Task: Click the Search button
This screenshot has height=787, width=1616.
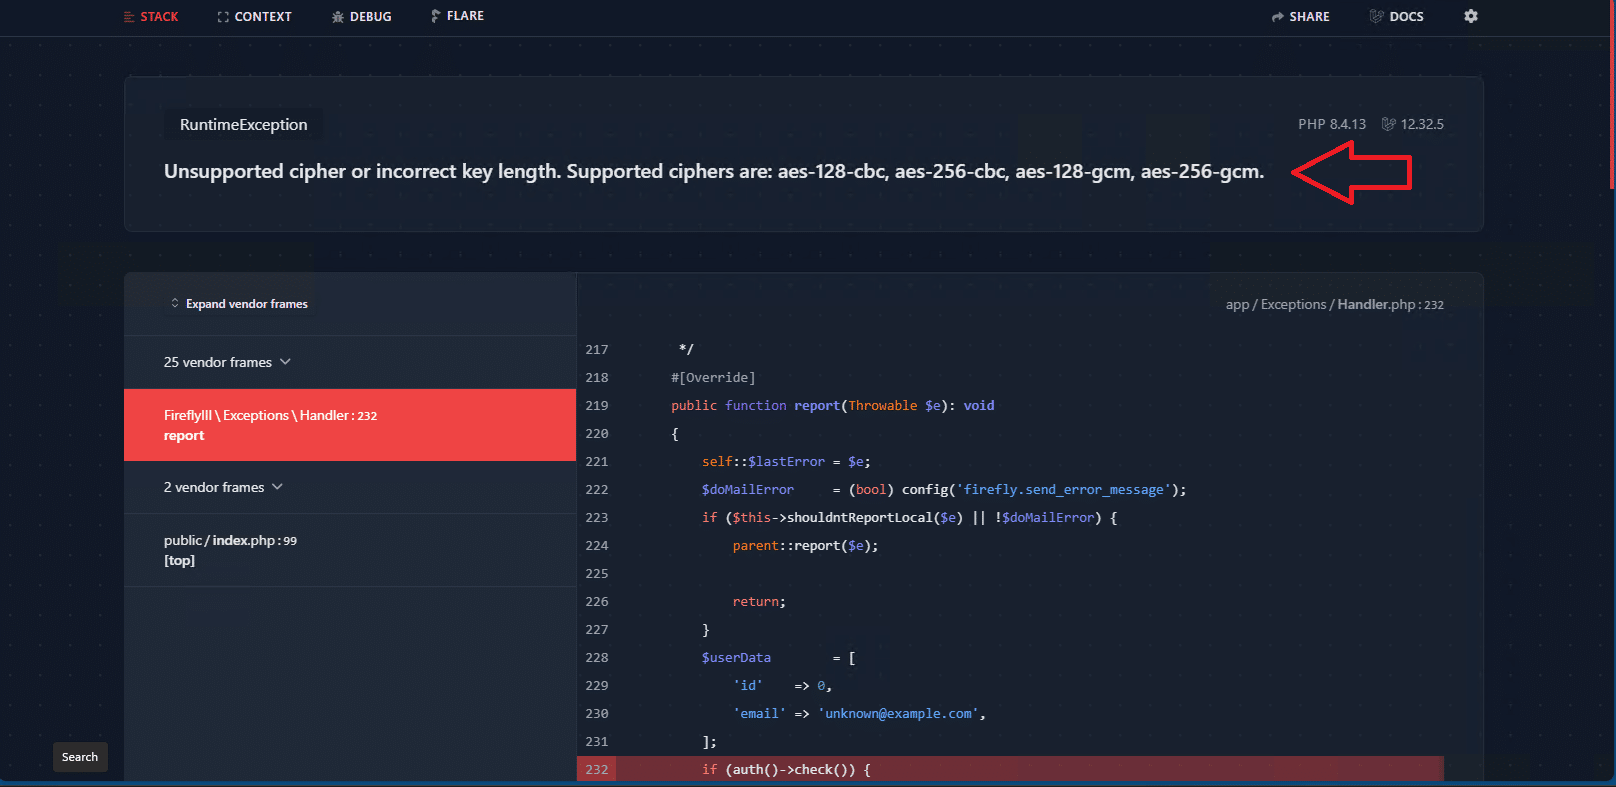Action: coord(80,757)
